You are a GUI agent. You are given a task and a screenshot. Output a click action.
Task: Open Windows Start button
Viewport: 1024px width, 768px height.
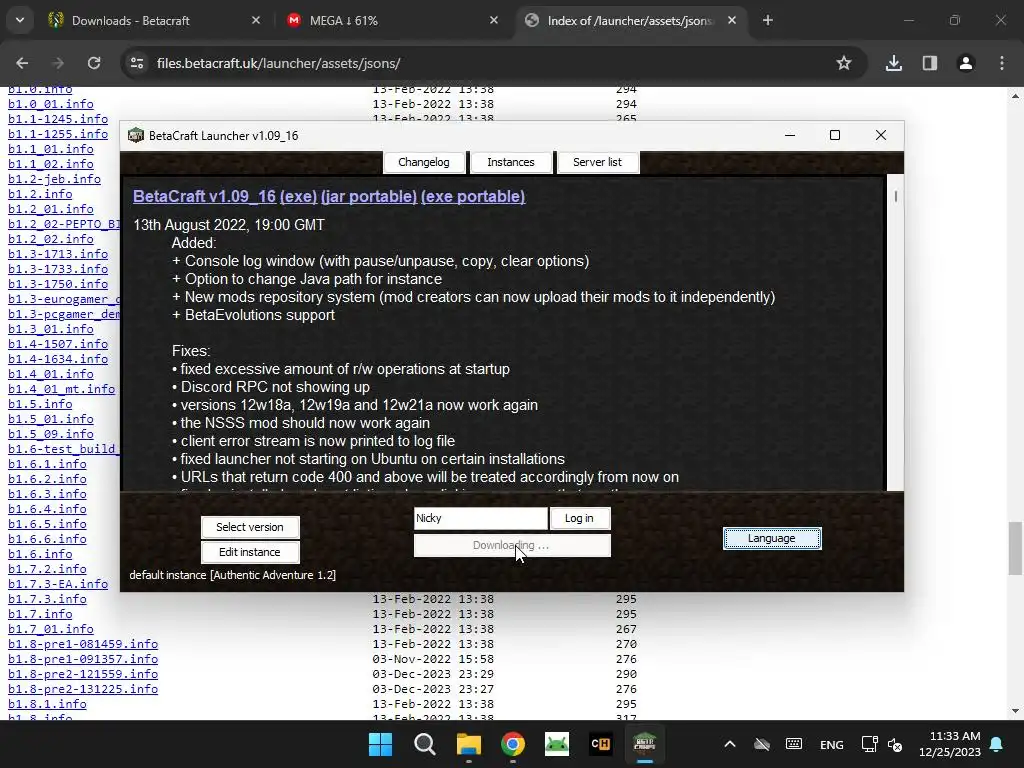[x=380, y=744]
